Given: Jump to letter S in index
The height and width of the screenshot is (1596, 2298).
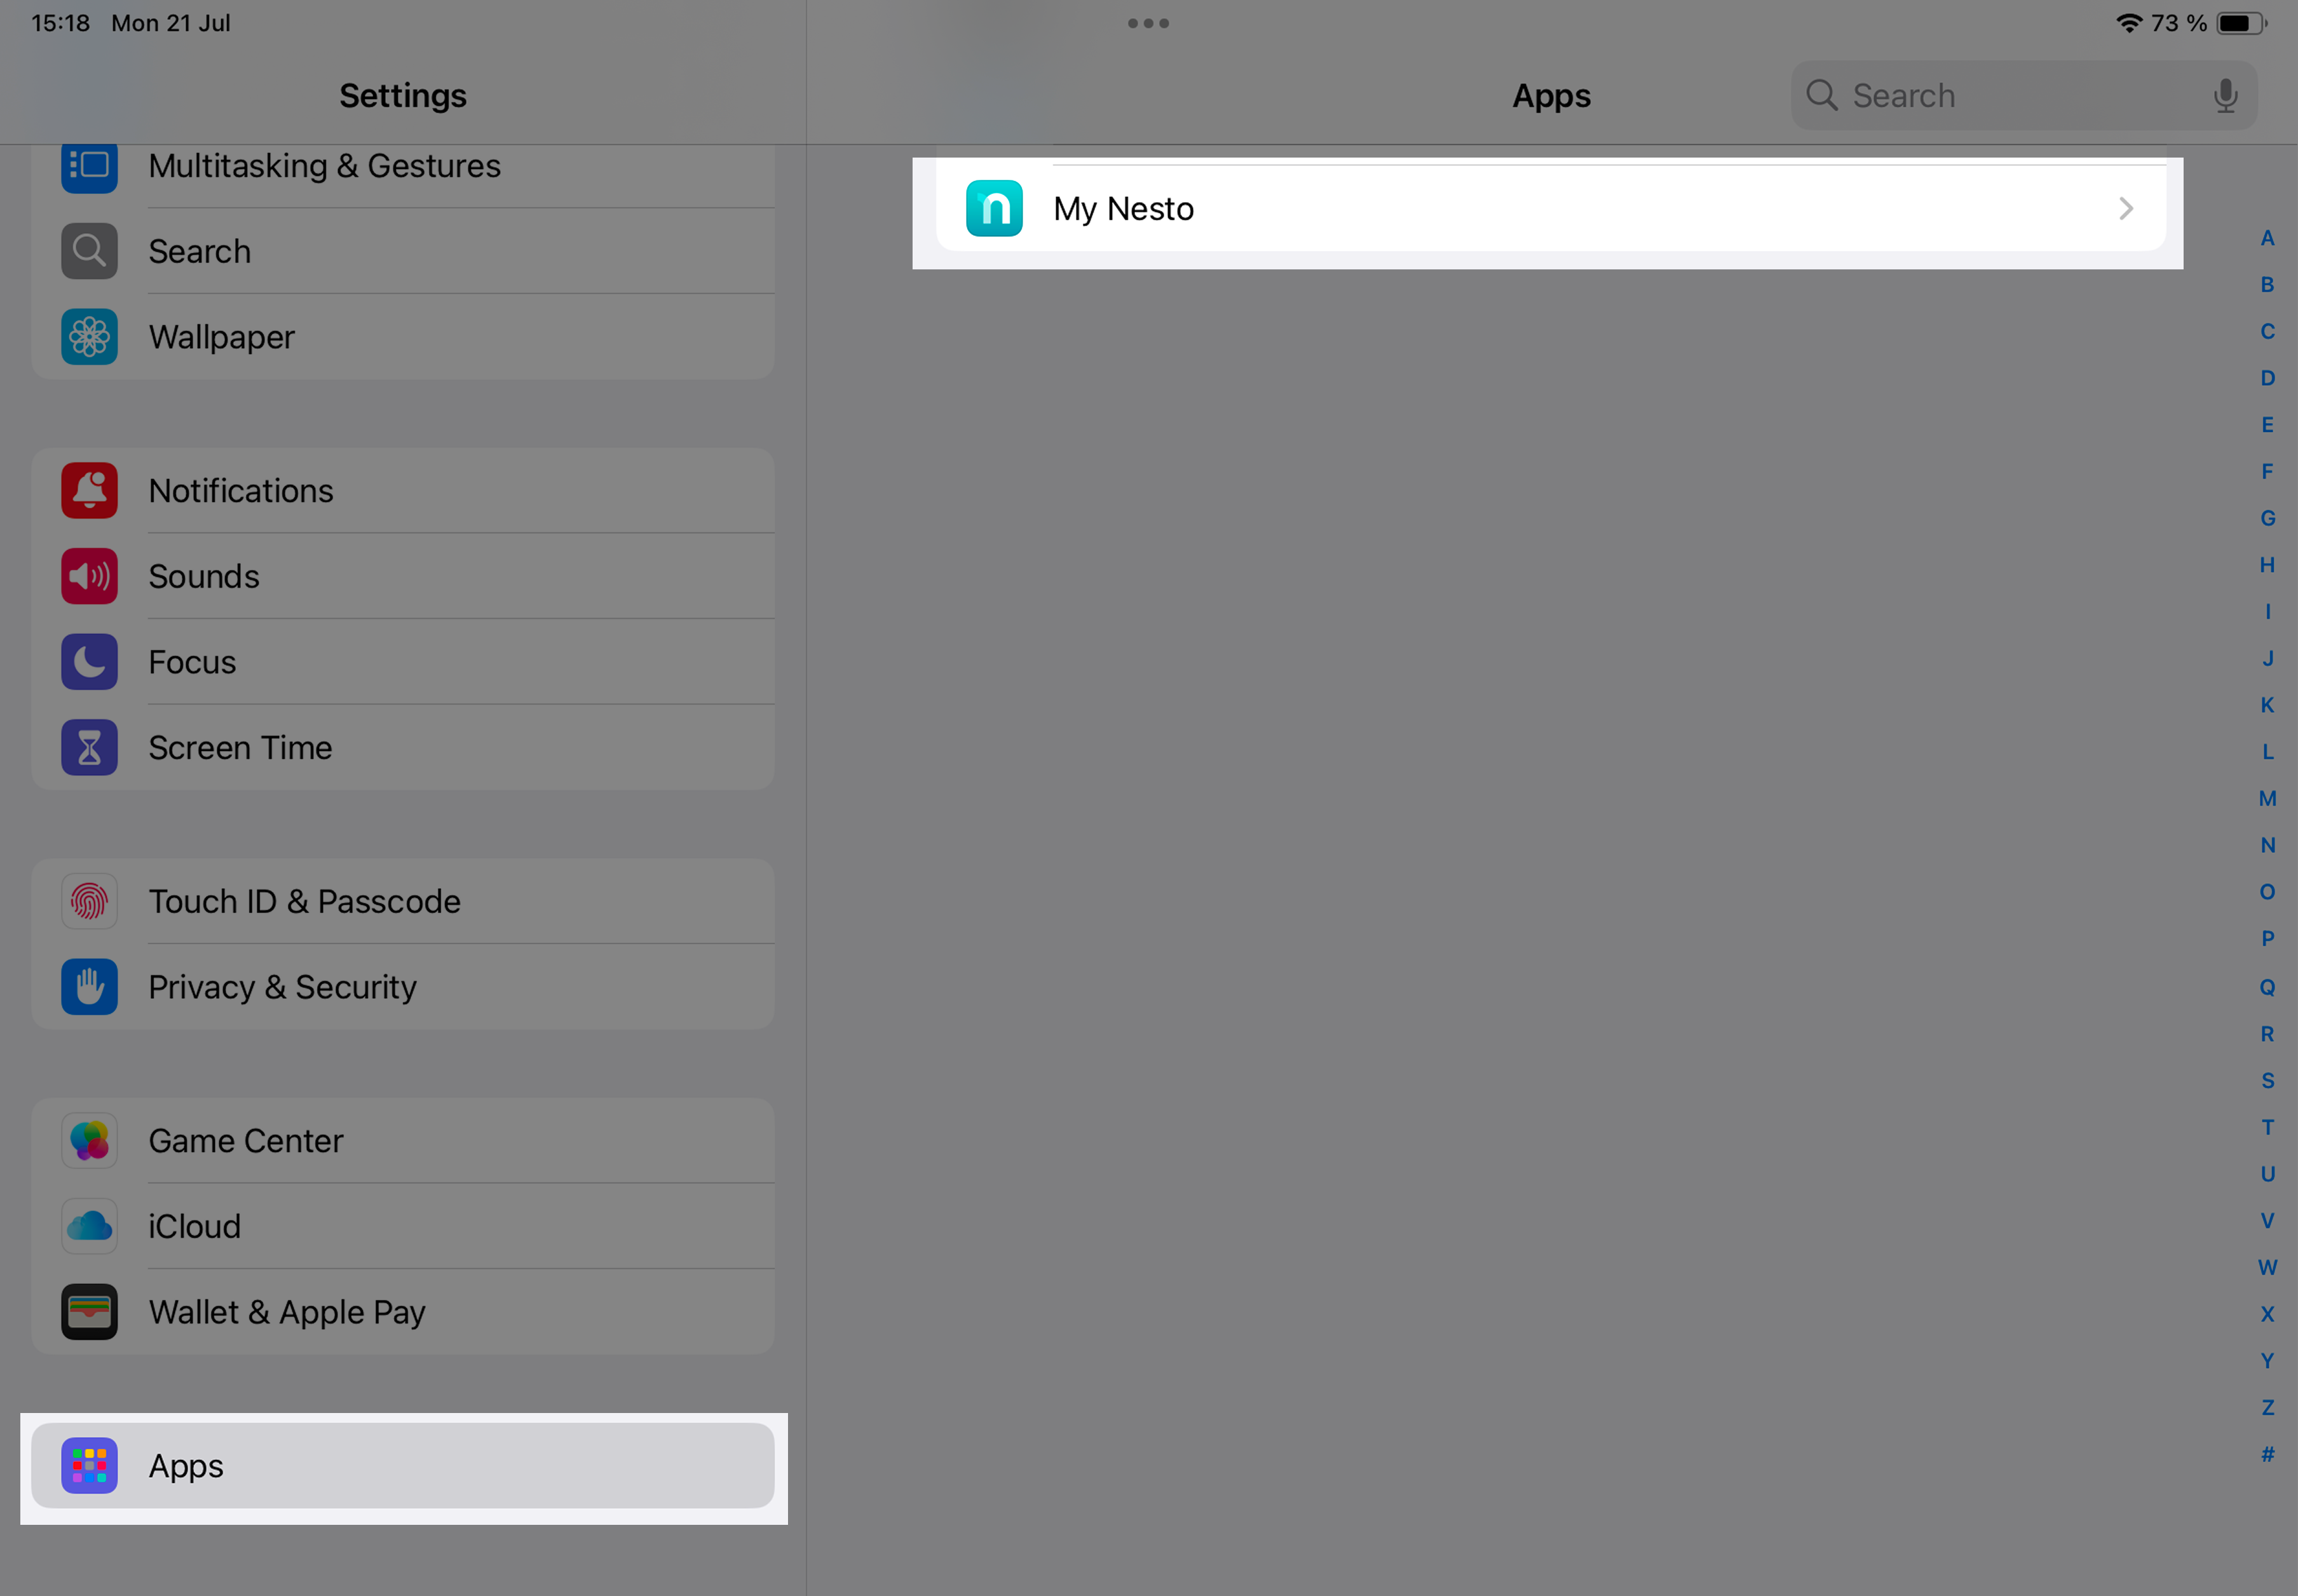Looking at the screenshot, I should 2267,1080.
